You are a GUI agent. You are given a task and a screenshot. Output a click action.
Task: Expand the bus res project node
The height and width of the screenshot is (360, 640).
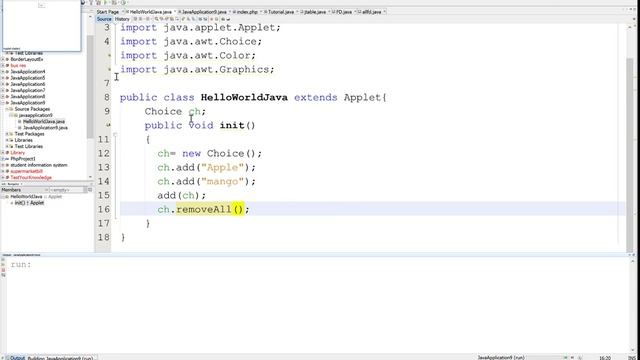3,65
